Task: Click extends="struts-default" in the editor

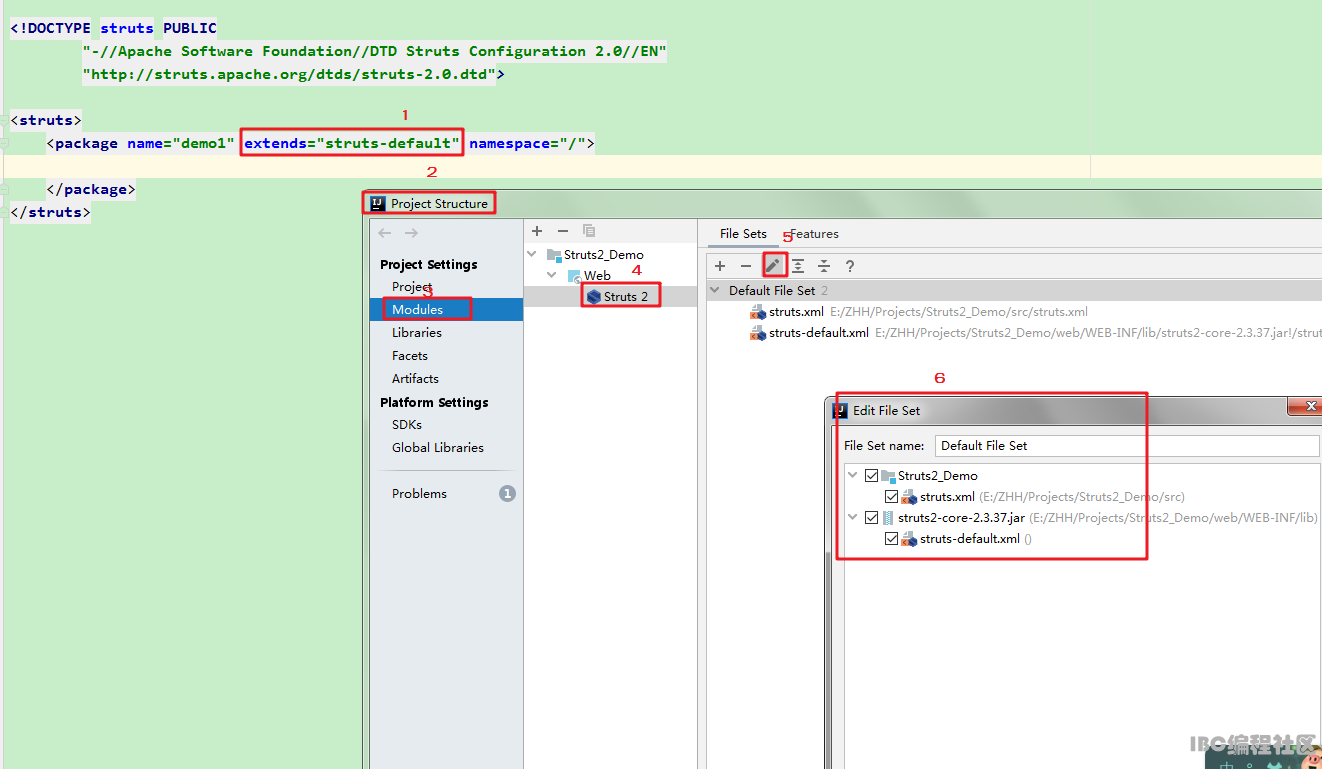Action: point(352,143)
